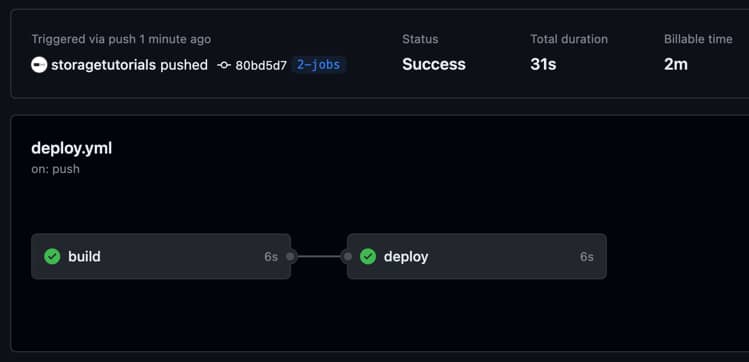Click the 'Triggered via push' text
749x362 pixels.
84,39
